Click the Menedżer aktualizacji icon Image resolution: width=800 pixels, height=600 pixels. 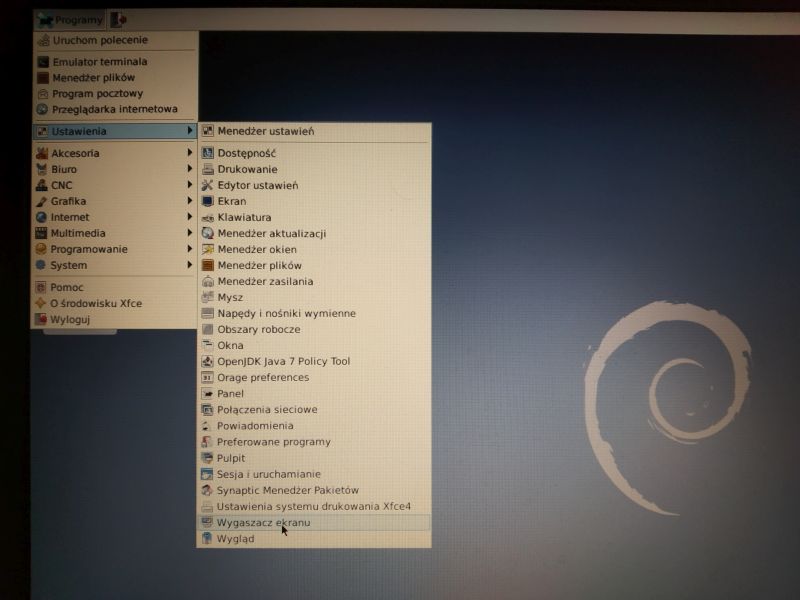208,233
